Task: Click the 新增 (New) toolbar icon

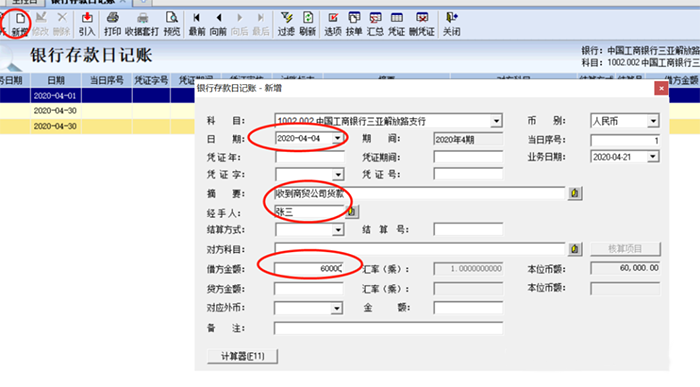Action: pyautogui.click(x=20, y=24)
